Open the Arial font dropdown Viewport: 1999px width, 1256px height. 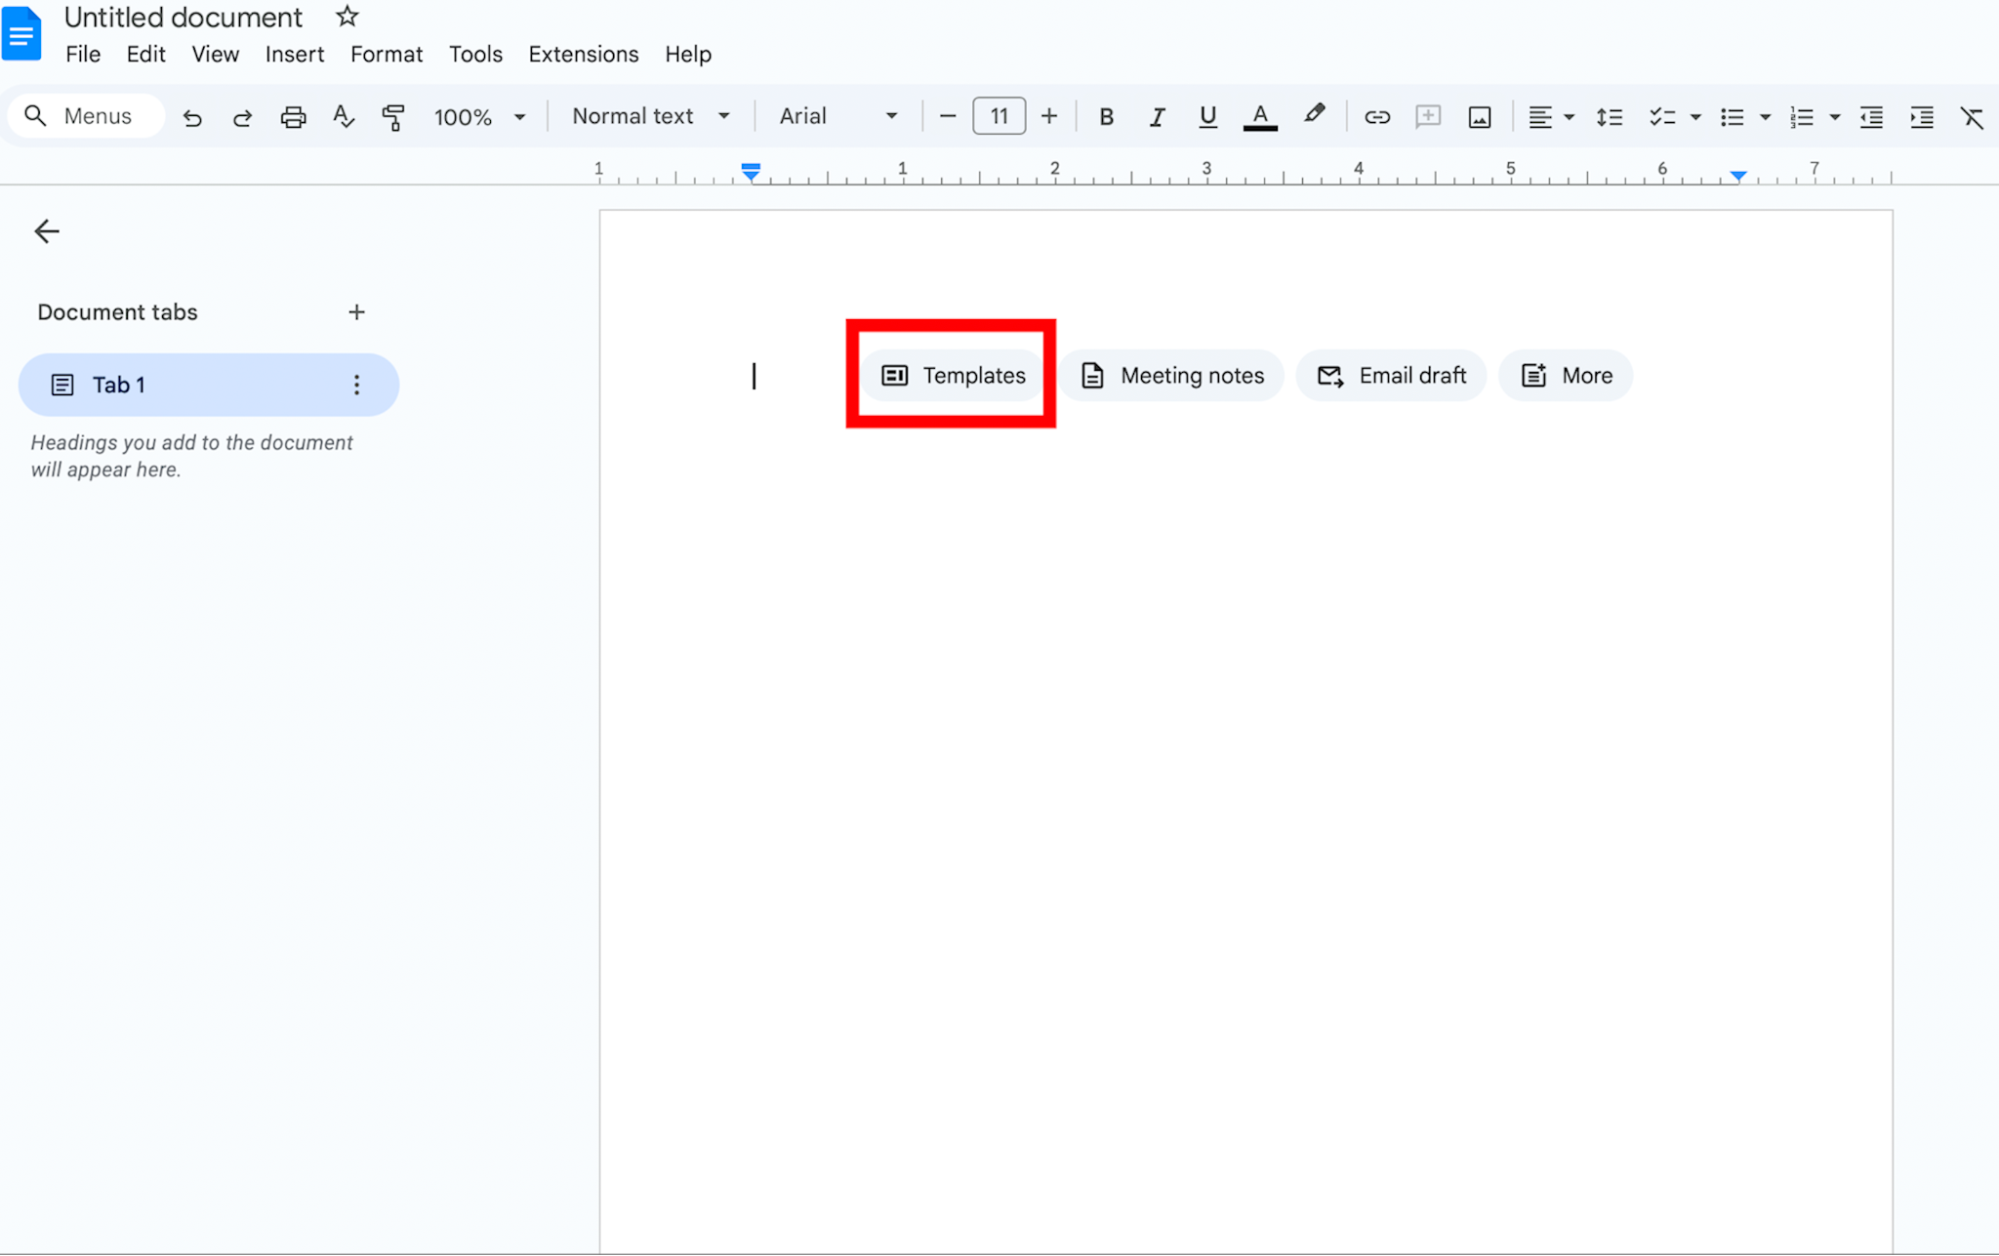pos(837,116)
